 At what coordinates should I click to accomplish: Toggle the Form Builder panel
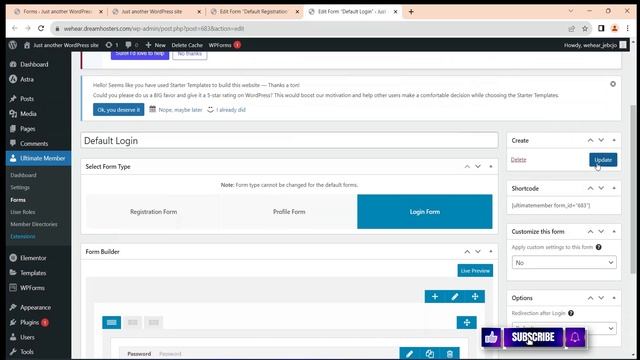pyautogui.click(x=491, y=252)
